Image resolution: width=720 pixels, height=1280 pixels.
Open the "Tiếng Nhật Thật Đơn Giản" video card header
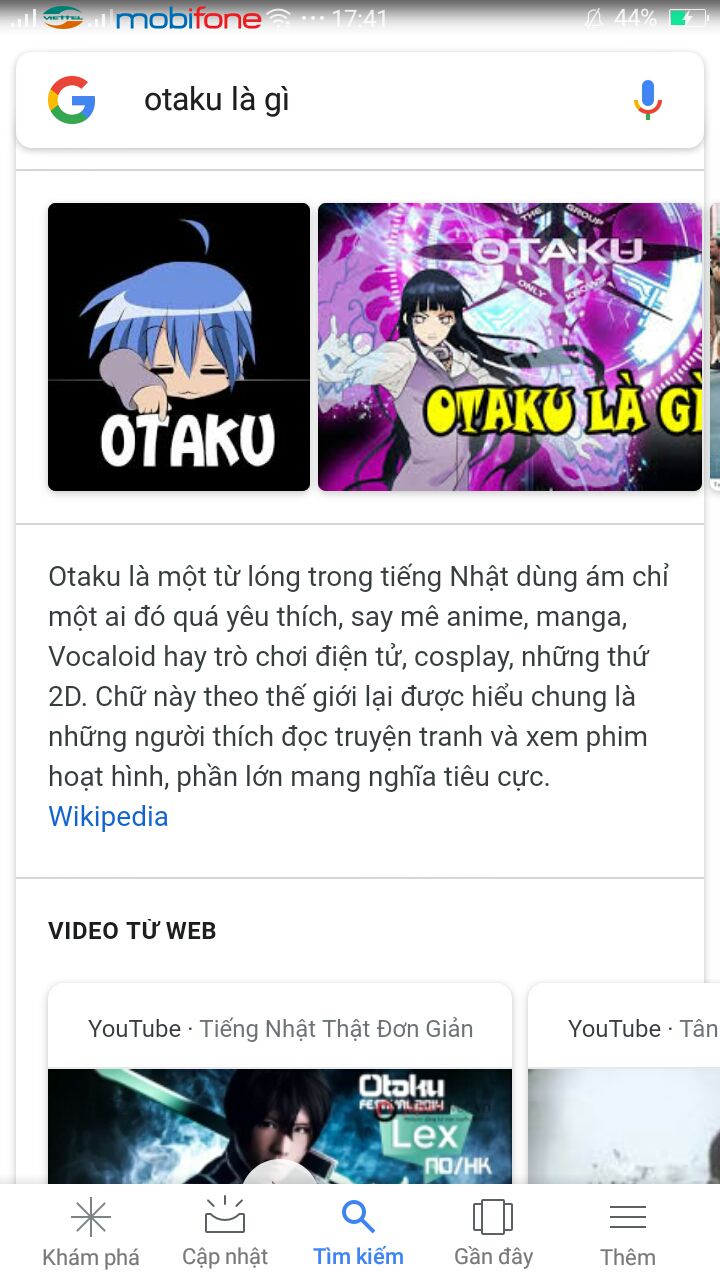click(x=280, y=1028)
